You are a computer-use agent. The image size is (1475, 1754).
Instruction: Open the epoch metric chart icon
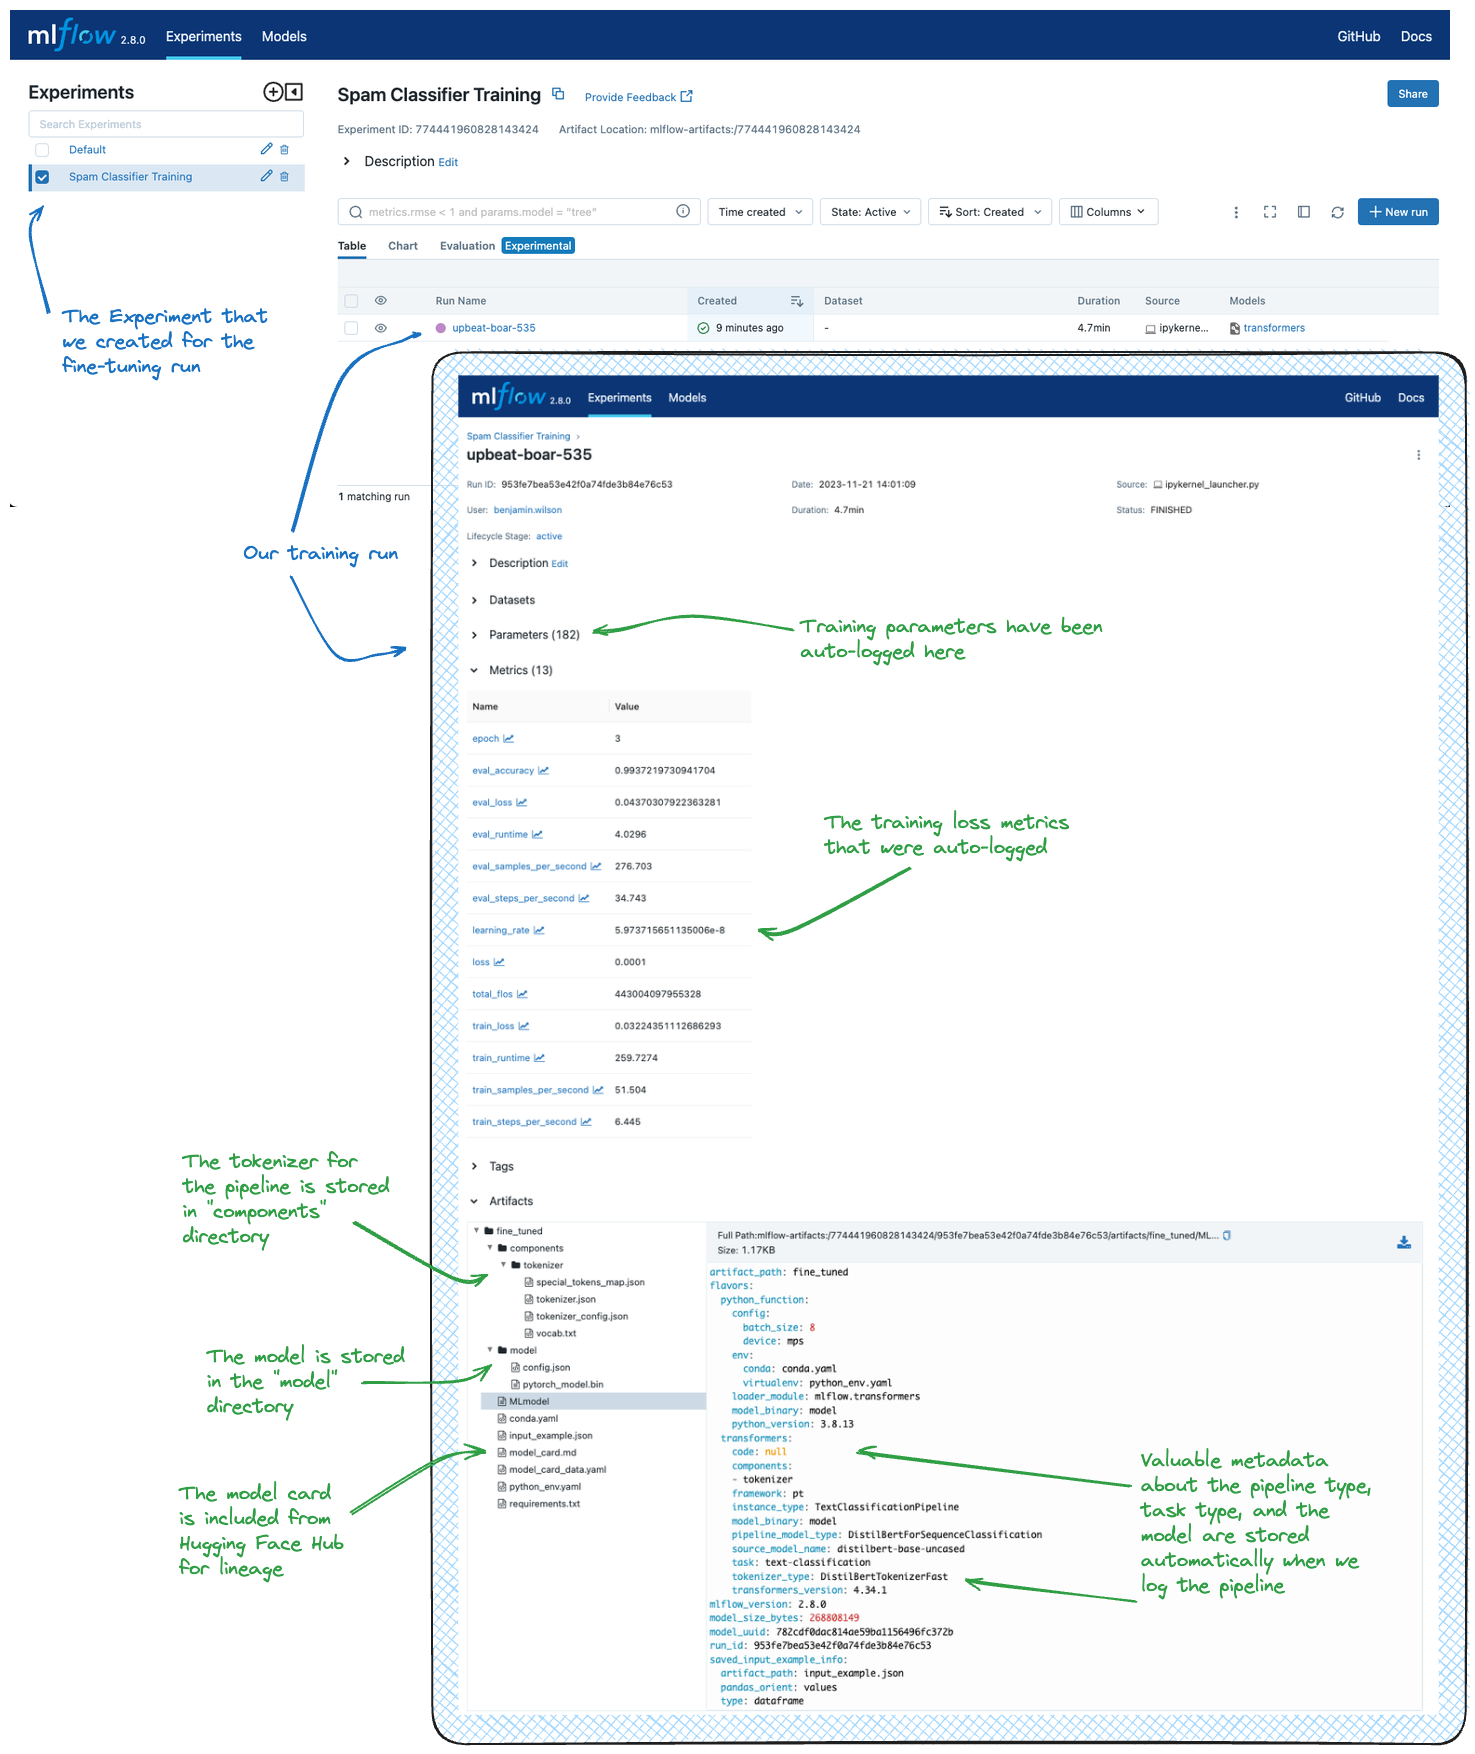(509, 739)
